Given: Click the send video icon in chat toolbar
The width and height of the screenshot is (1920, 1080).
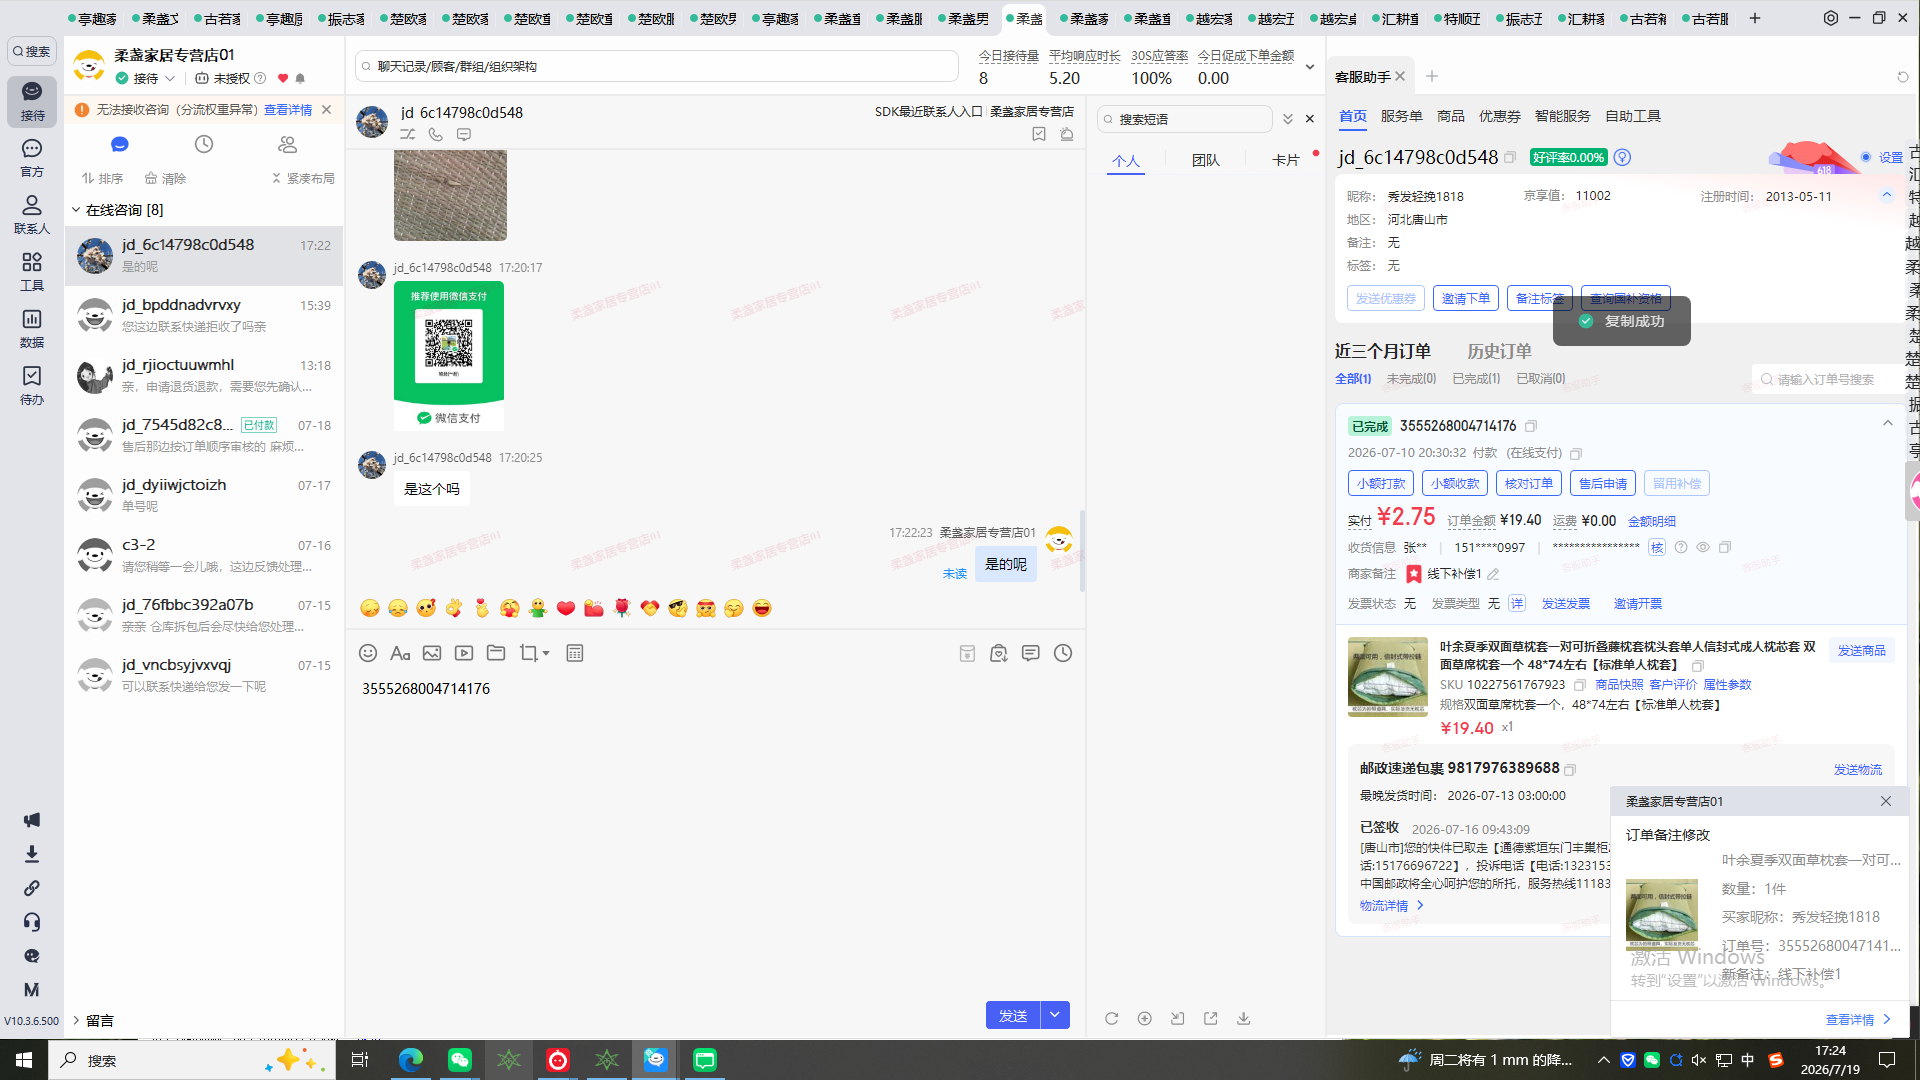Looking at the screenshot, I should 464,653.
